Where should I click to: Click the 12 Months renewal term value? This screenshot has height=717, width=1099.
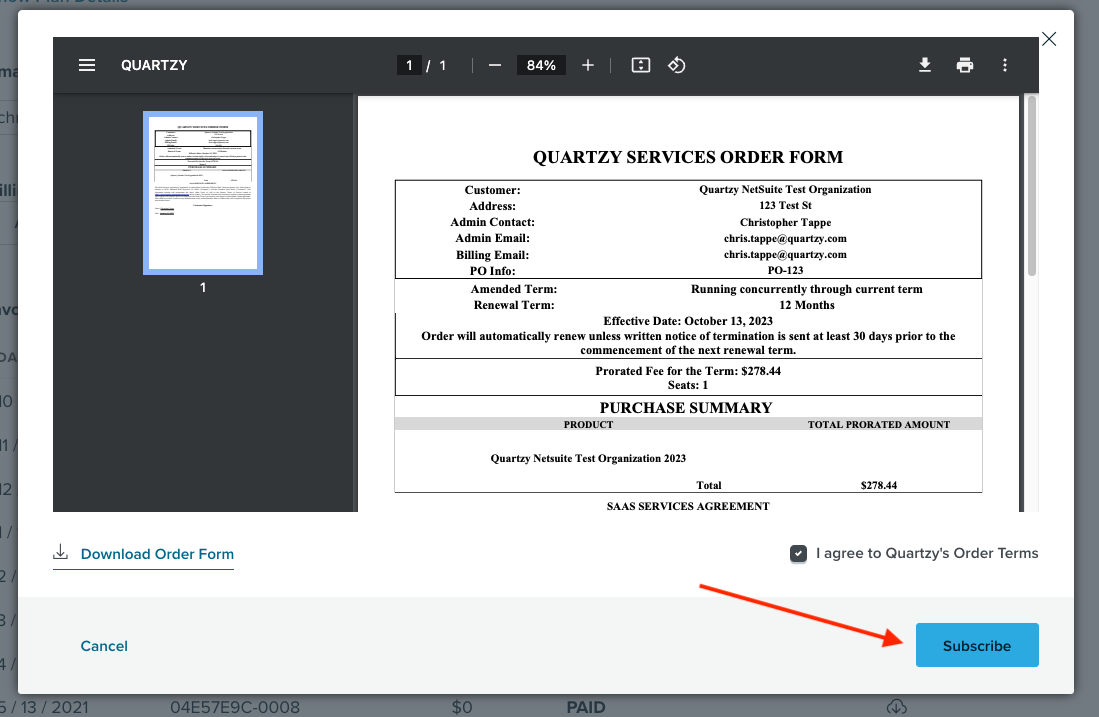tap(807, 305)
